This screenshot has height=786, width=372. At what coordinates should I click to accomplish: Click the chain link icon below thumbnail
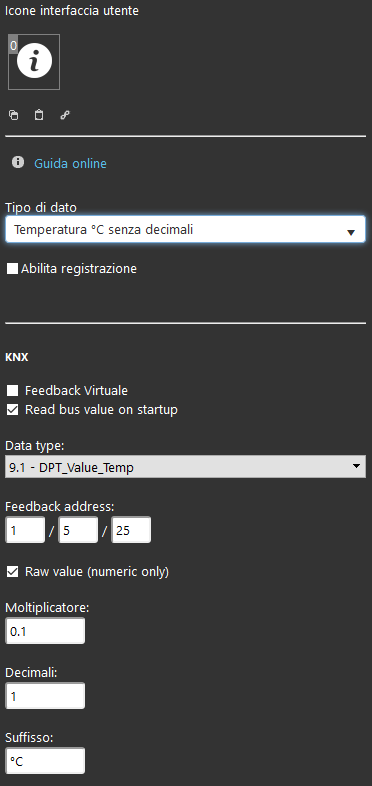click(65, 115)
